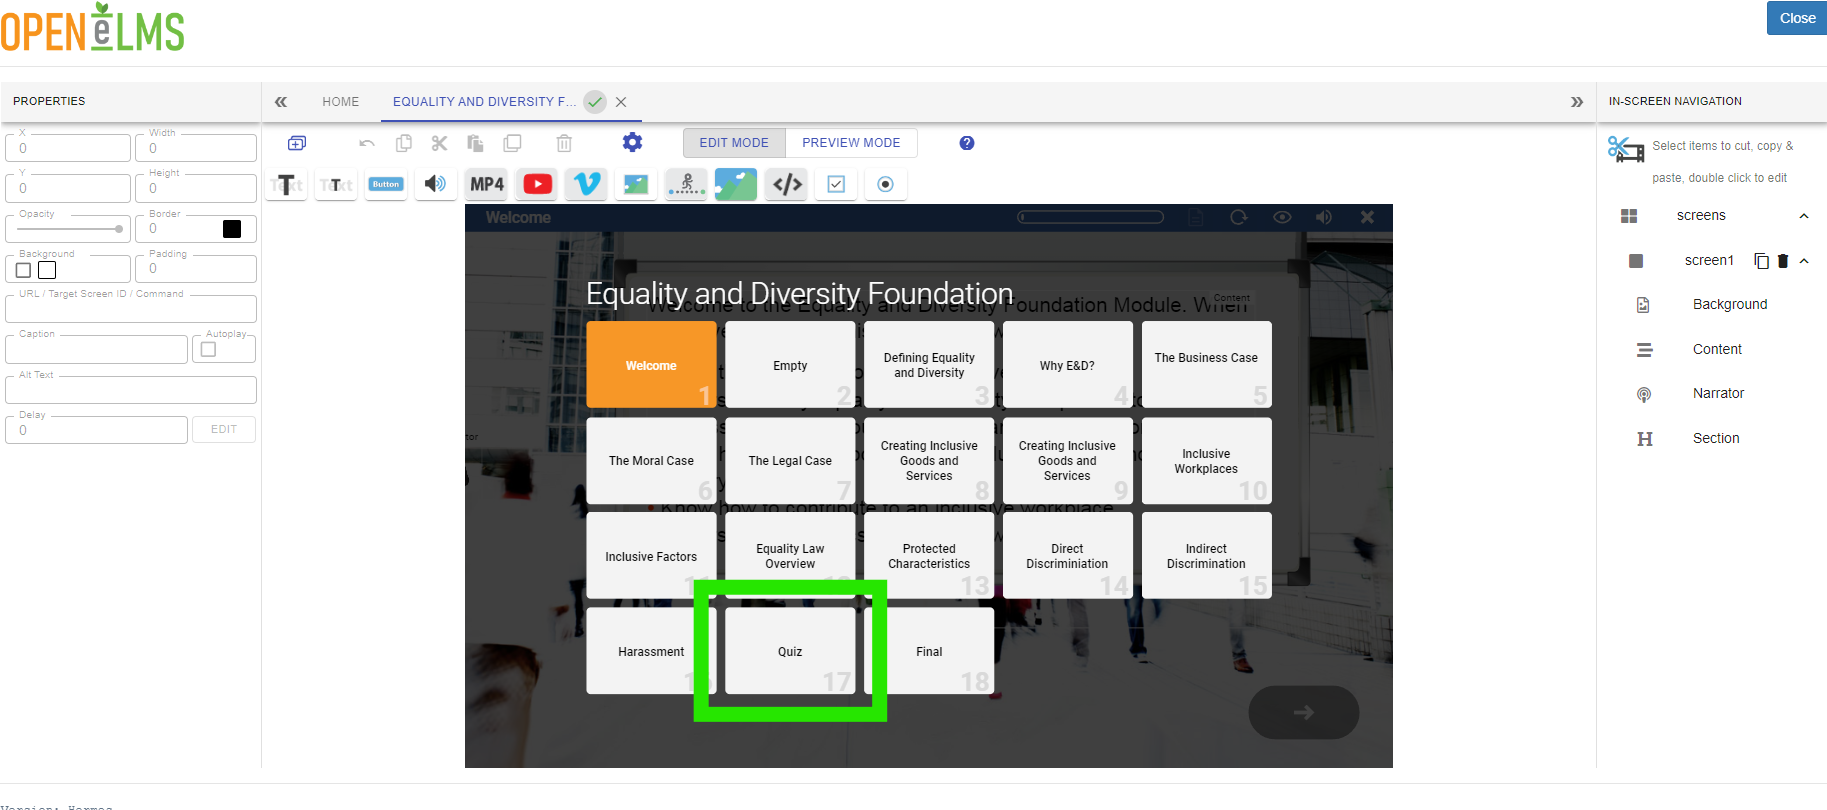Open the Harassment screen tile
Image resolution: width=1827 pixels, height=810 pixels.
click(x=651, y=651)
